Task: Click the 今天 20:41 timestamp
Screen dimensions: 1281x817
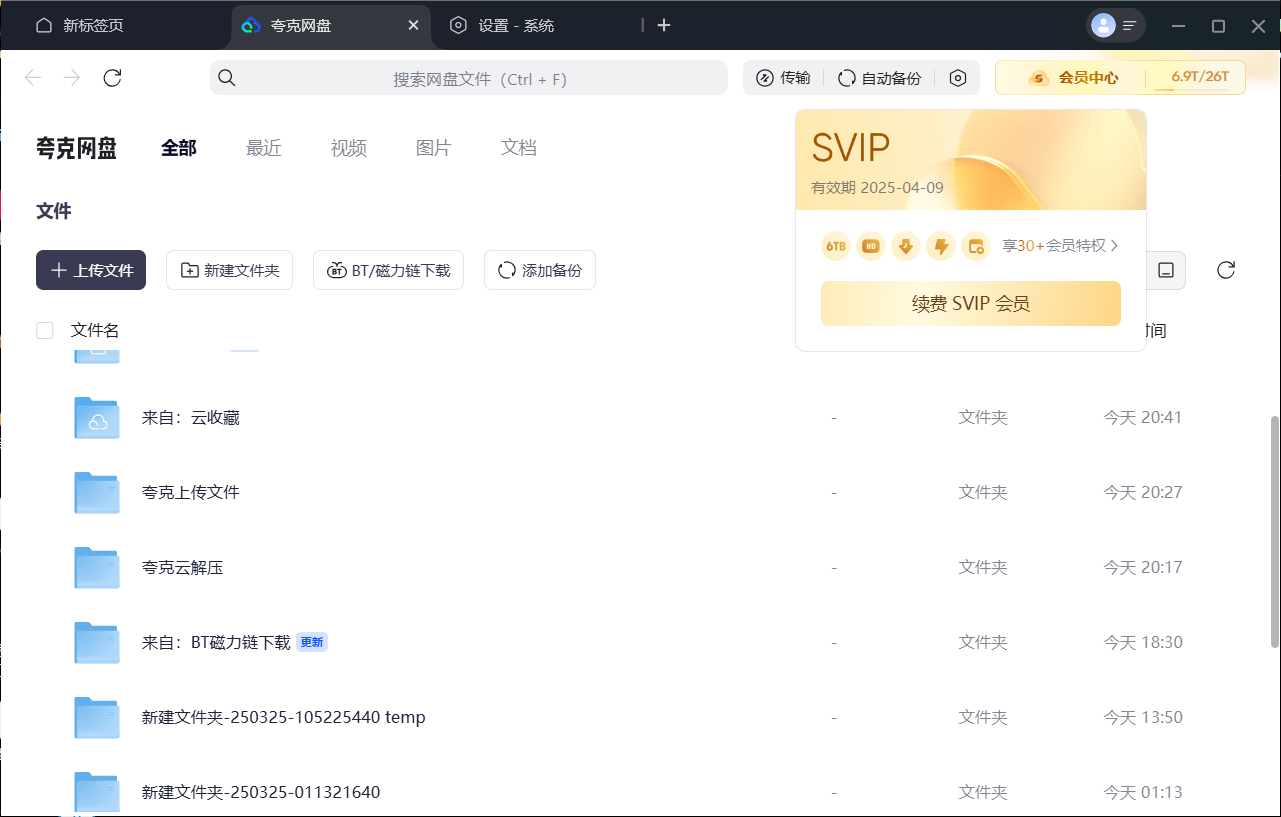Action: pos(1143,417)
